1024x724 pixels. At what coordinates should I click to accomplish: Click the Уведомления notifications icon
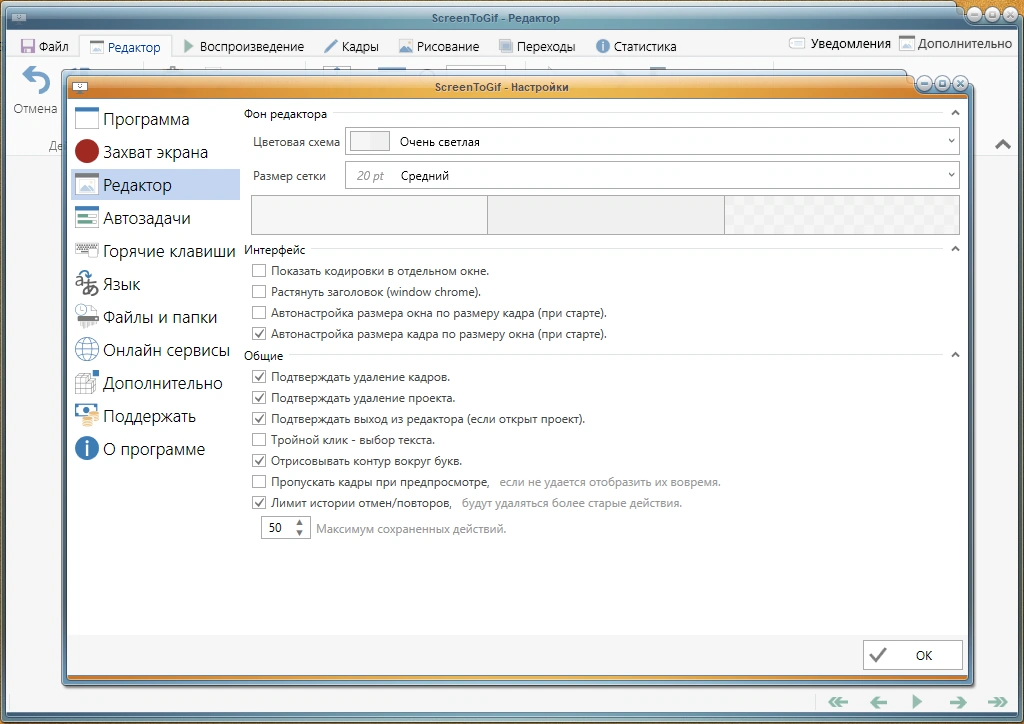click(797, 44)
